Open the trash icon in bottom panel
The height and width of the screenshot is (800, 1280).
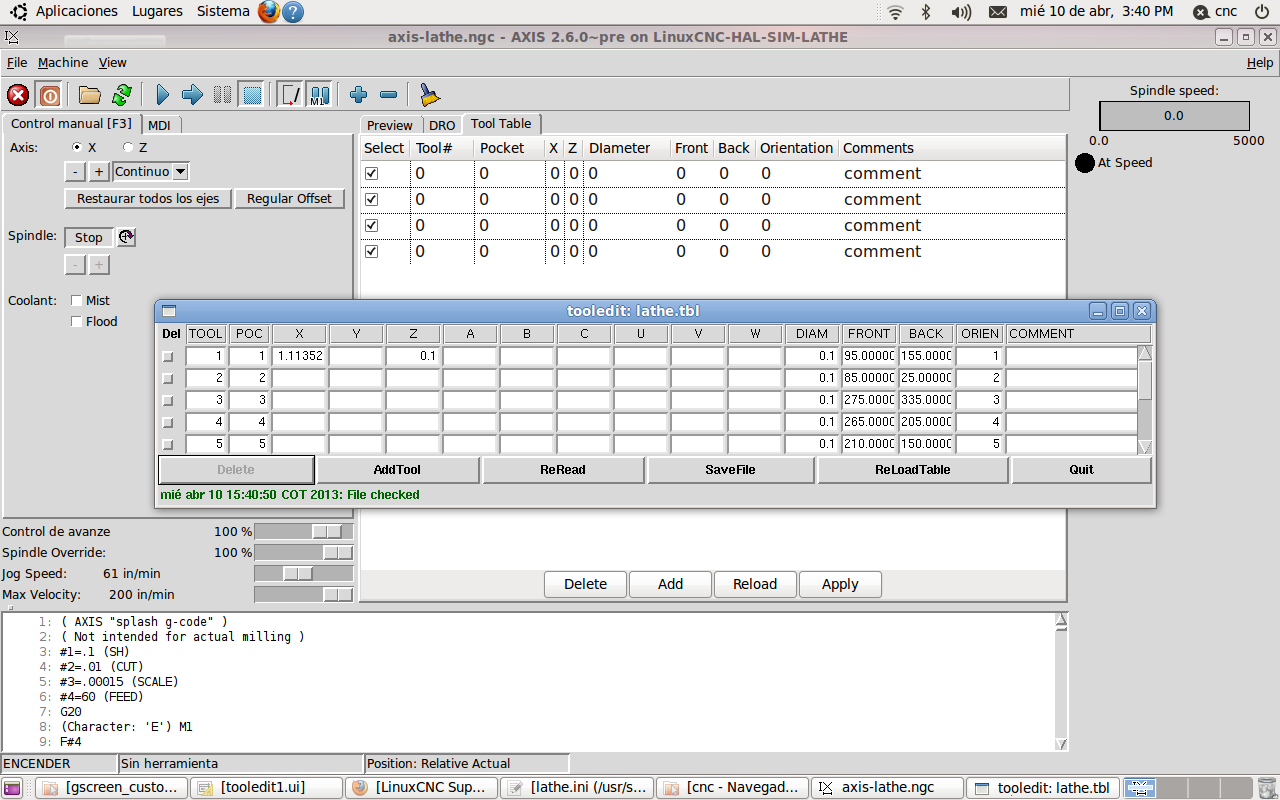tap(1267, 788)
